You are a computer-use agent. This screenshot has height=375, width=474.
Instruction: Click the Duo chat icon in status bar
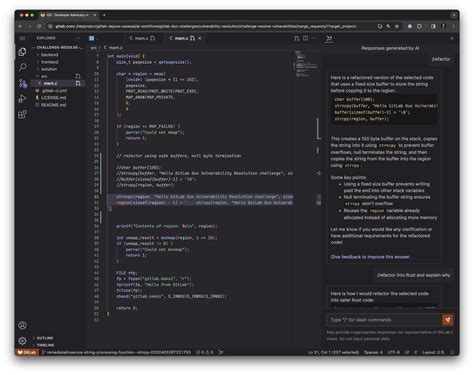pyautogui.click(x=221, y=352)
